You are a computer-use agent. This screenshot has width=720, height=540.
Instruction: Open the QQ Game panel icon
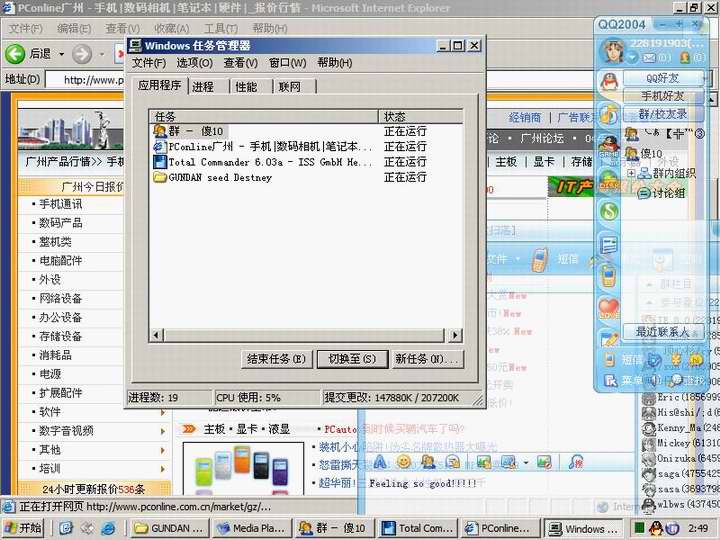click(x=609, y=146)
